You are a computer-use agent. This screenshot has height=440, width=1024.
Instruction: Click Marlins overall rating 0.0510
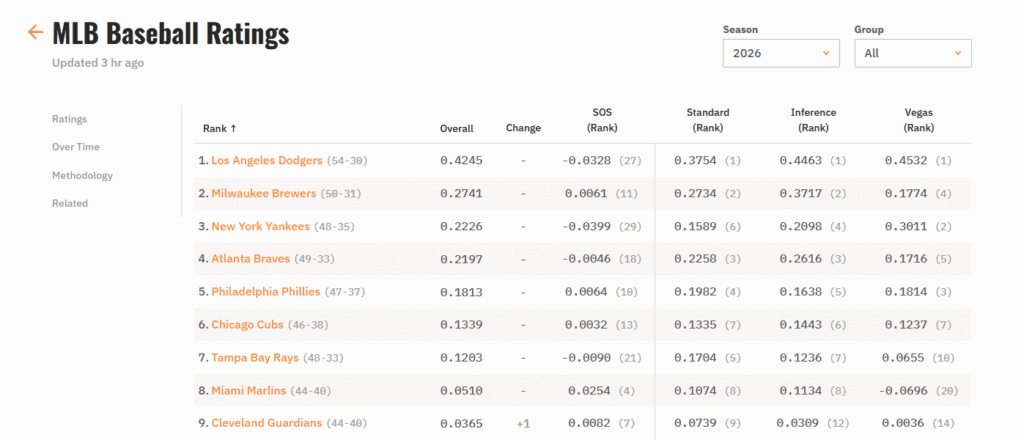point(461,391)
